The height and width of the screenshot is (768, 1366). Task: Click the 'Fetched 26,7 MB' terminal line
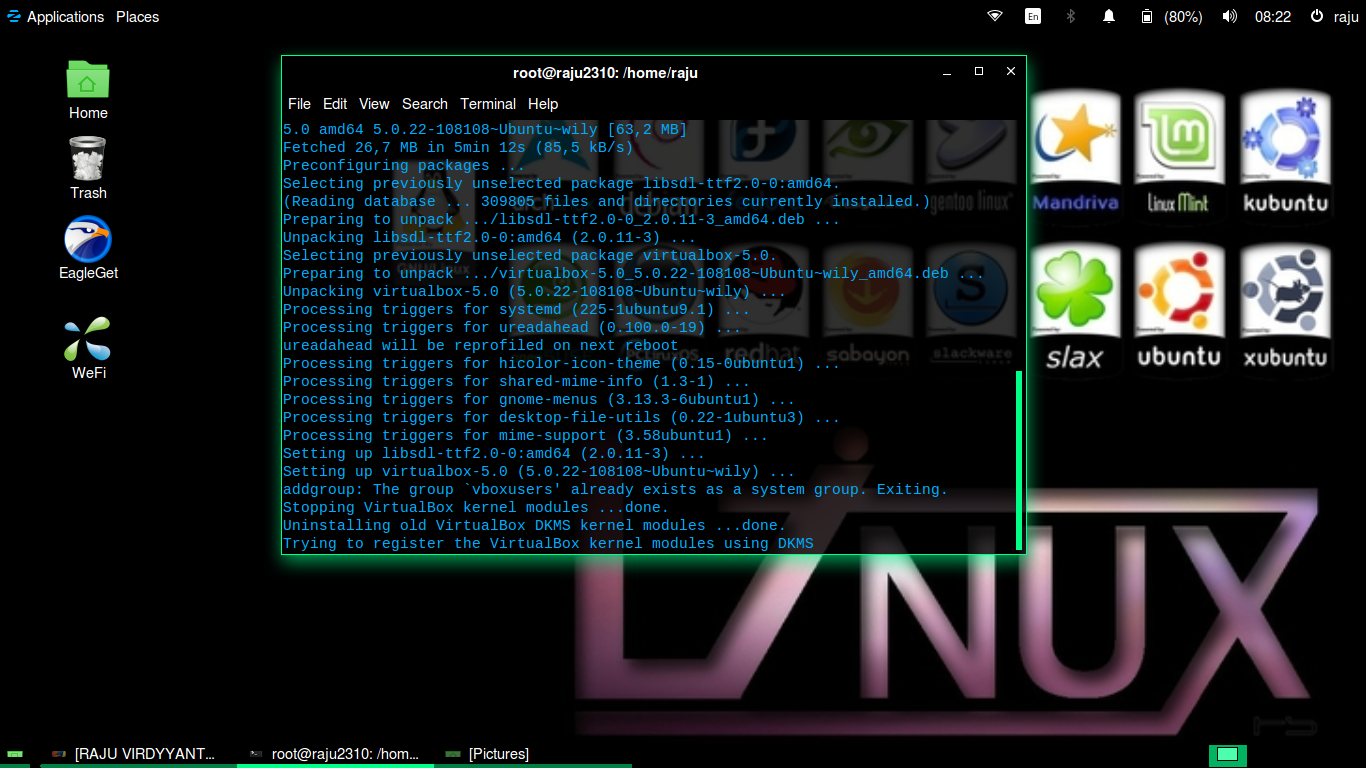click(x=458, y=148)
